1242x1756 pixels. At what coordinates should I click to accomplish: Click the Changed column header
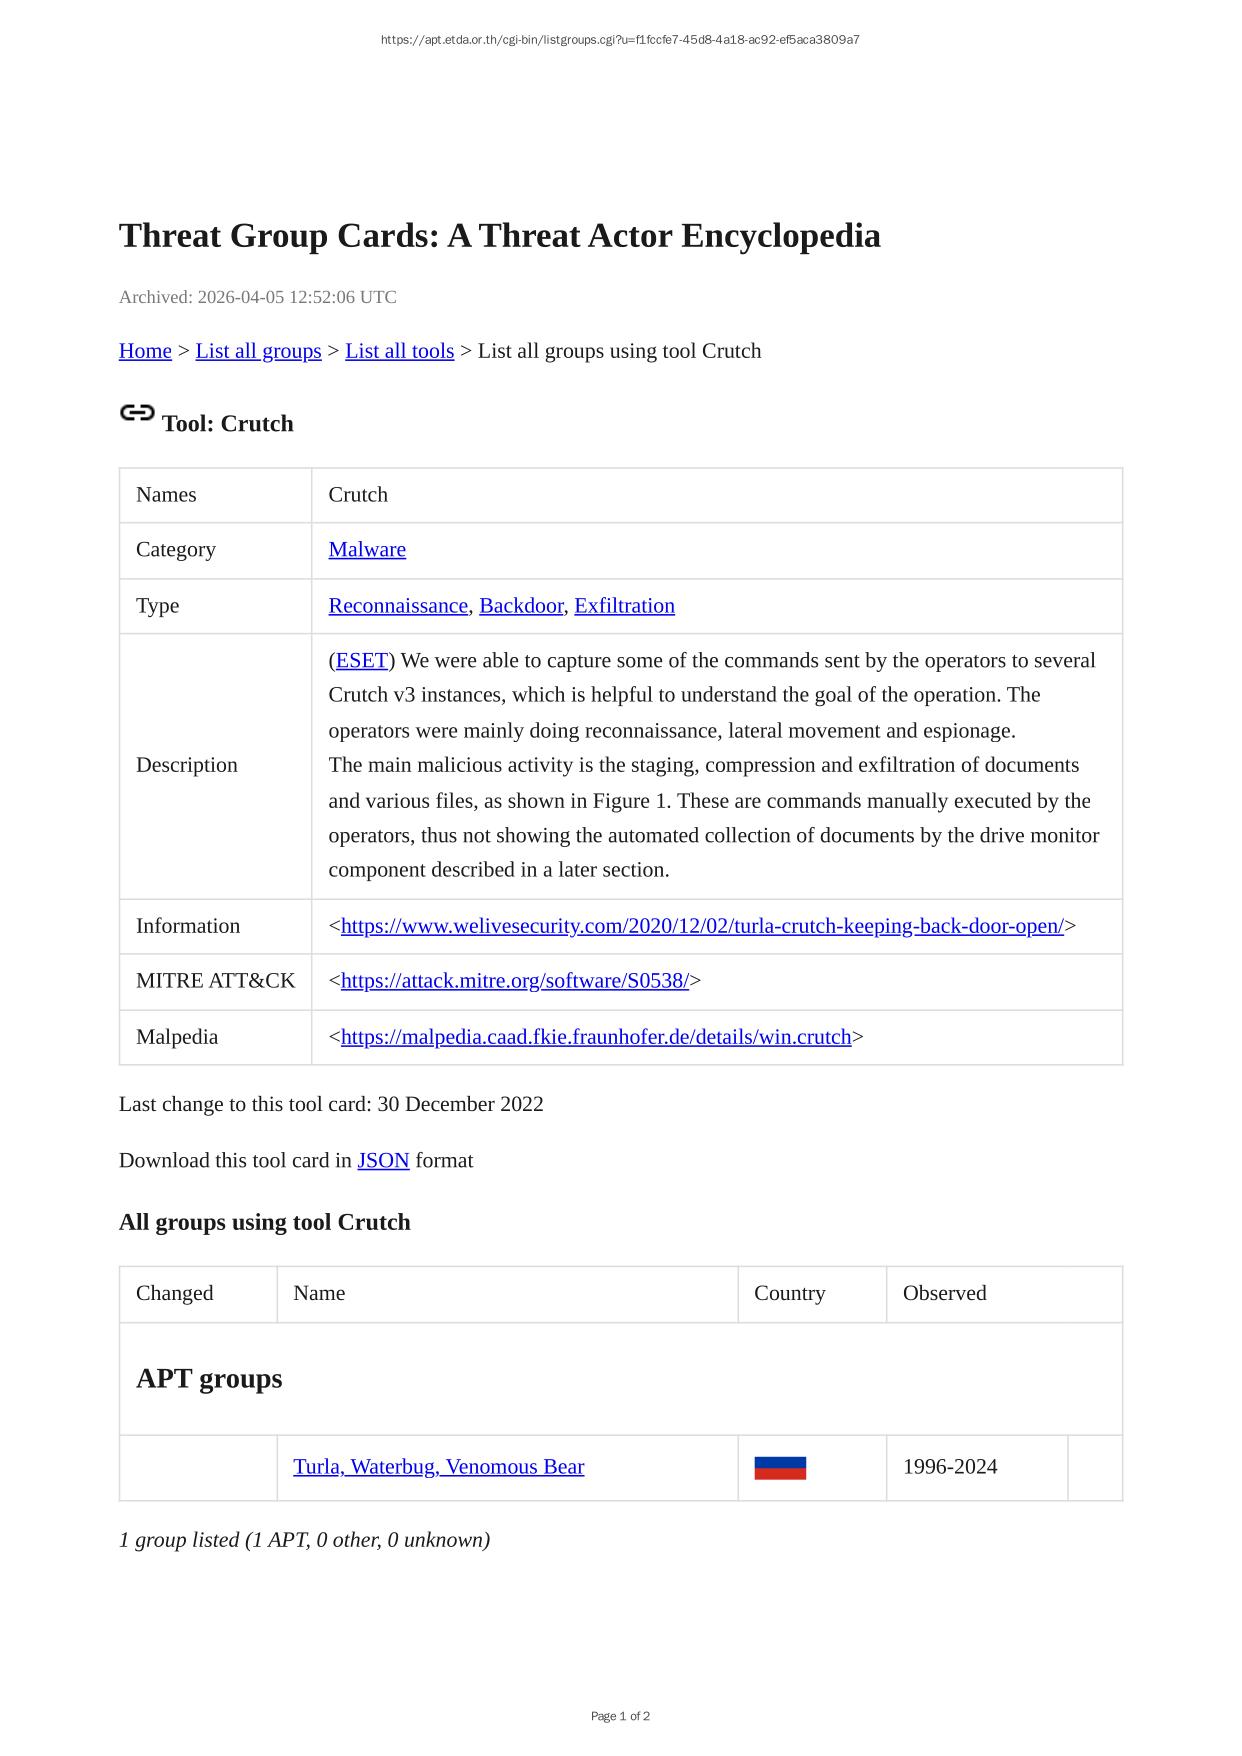[x=175, y=1293]
